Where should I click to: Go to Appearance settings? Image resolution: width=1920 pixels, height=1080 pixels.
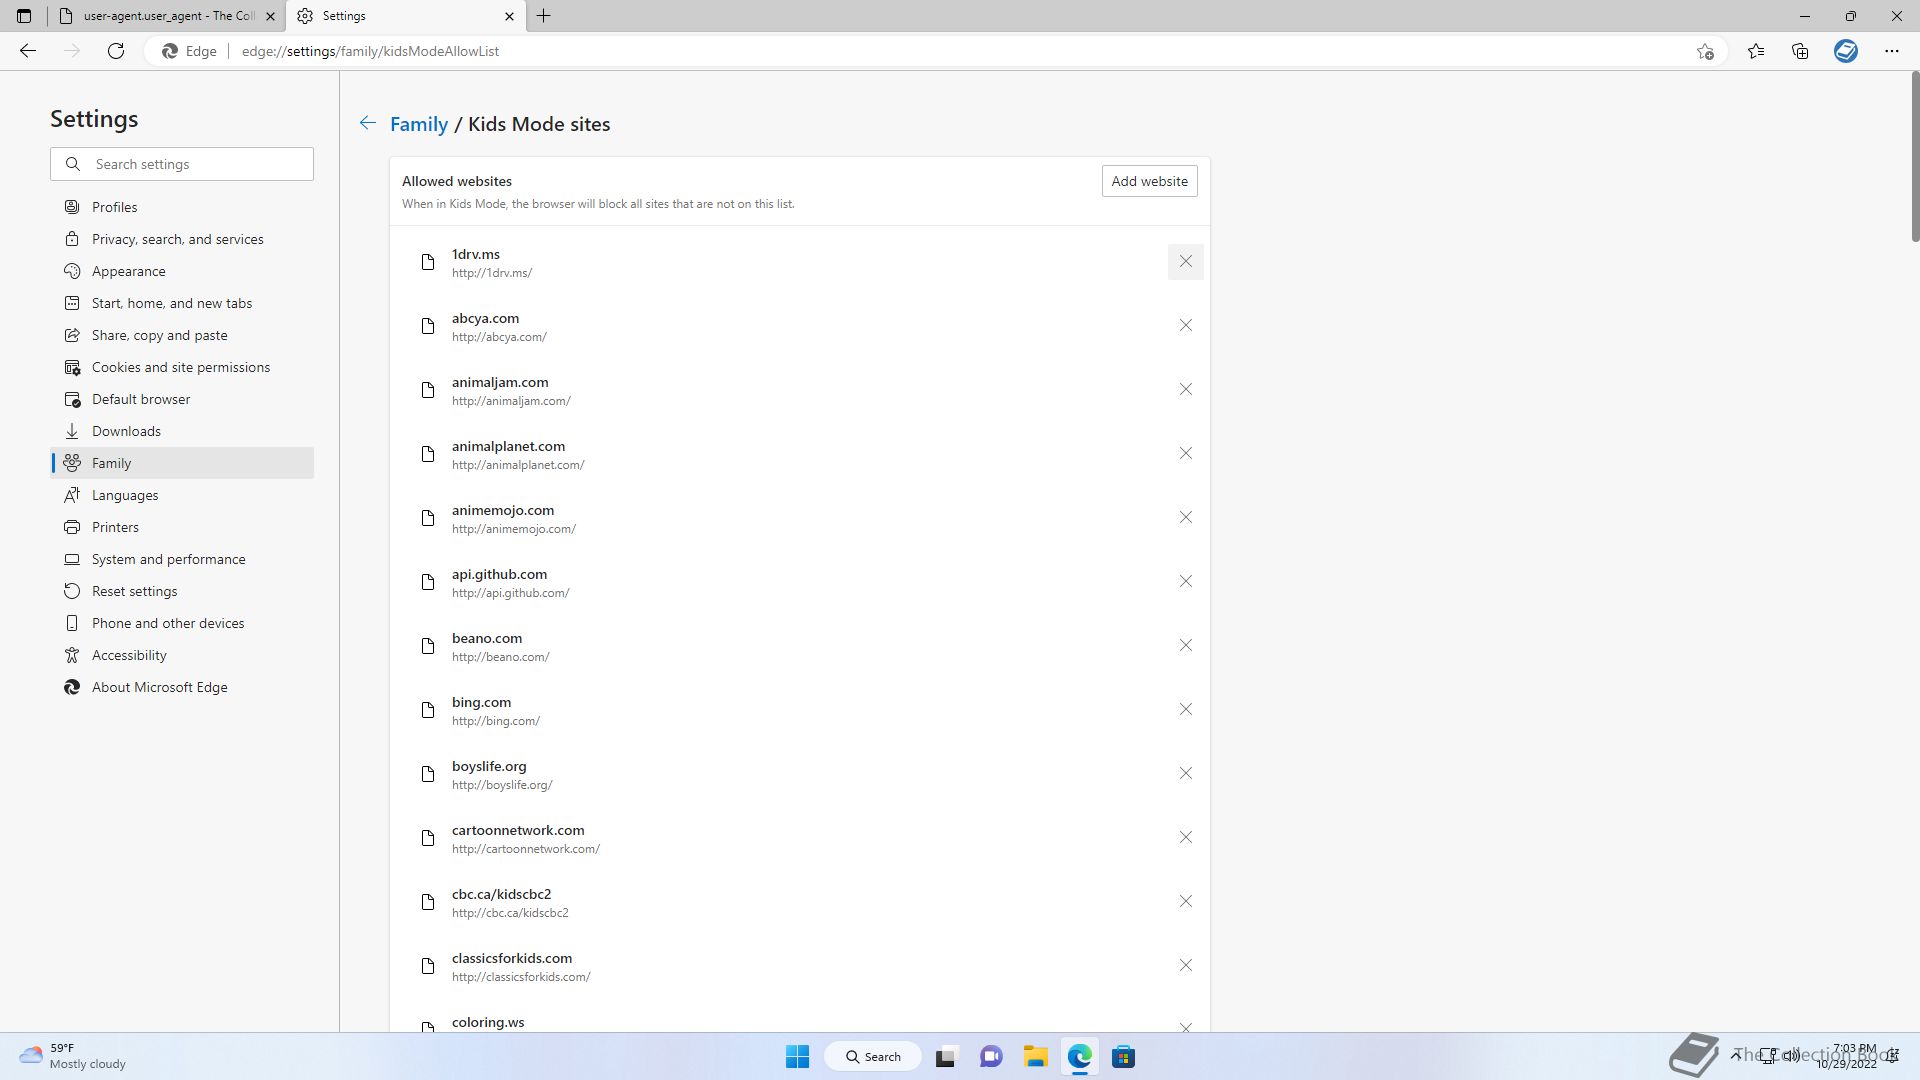(x=182, y=271)
